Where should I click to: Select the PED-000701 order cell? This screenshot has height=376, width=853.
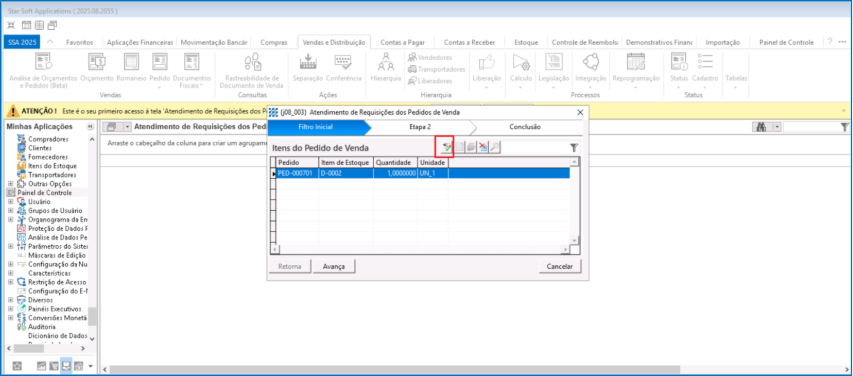[x=298, y=173]
